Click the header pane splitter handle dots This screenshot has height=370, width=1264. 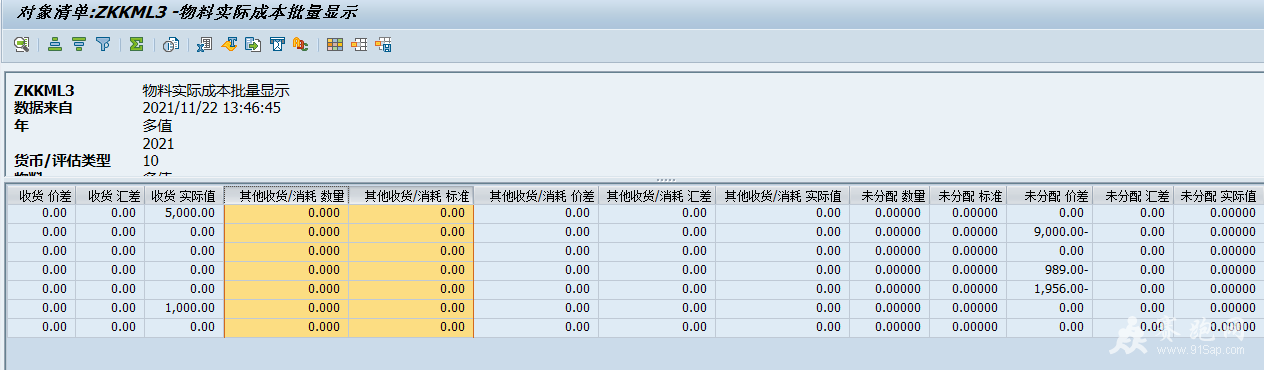click(665, 180)
